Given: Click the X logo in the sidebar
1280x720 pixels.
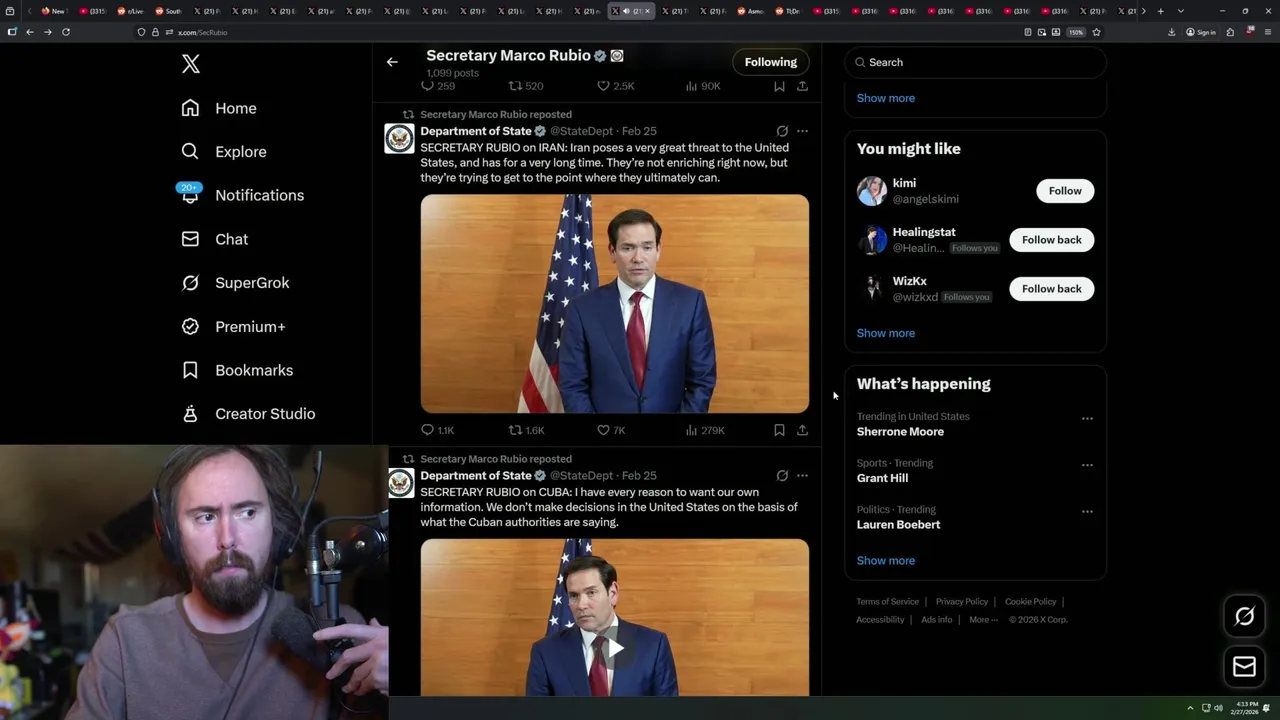Looking at the screenshot, I should coord(191,64).
